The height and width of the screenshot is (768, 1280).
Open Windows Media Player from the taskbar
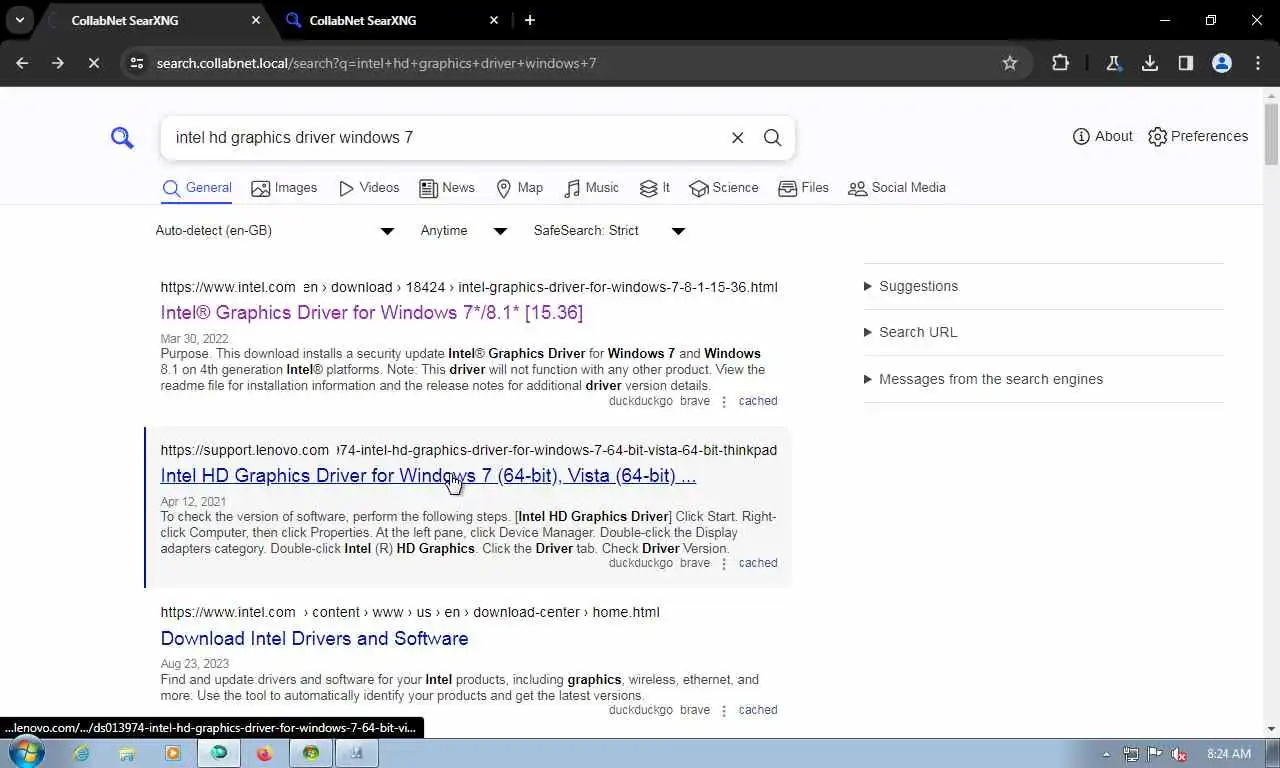click(x=173, y=754)
